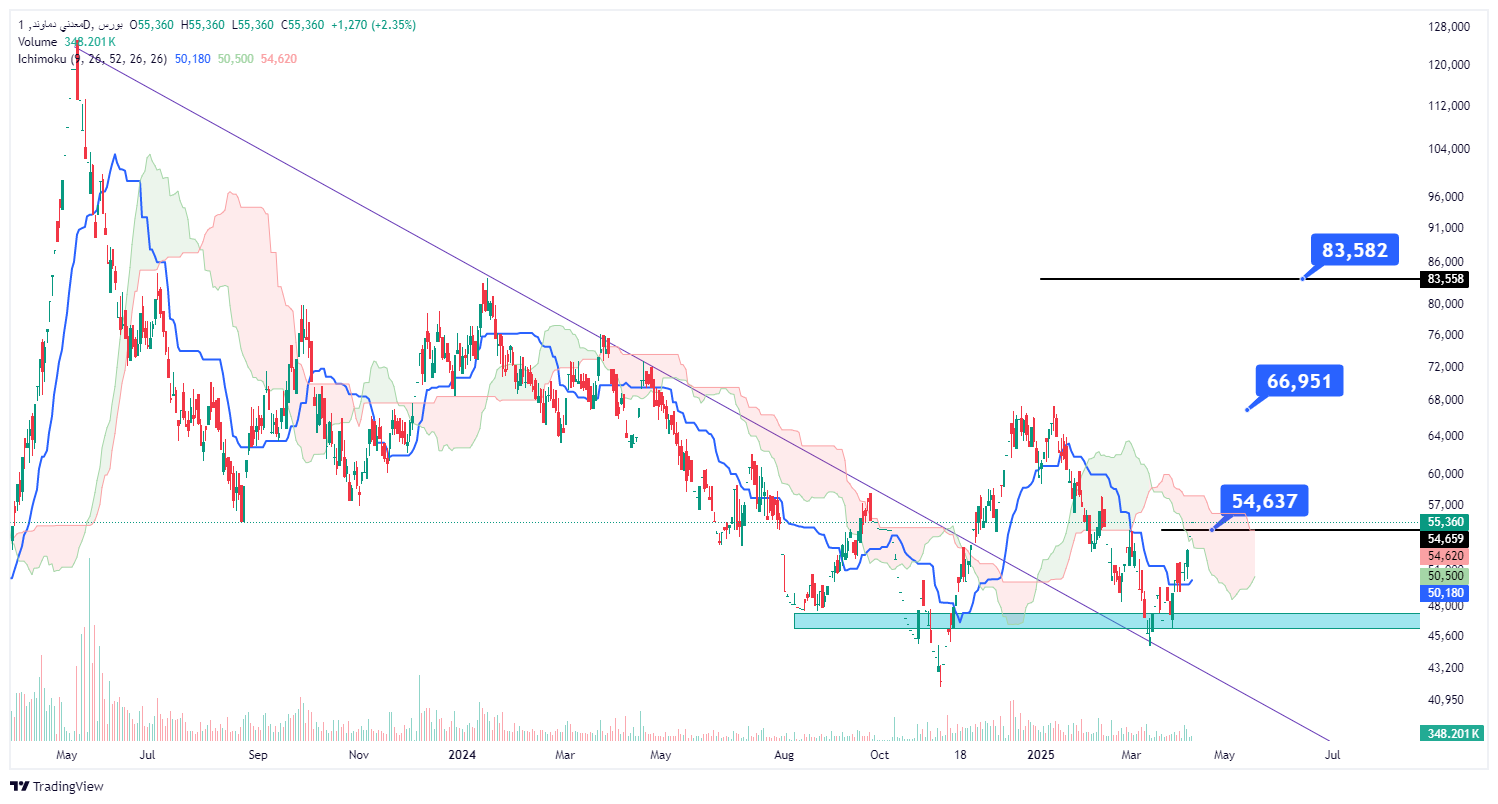The width and height of the screenshot is (1498, 804).
Task: Select the red 54,620 price axis label
Action: click(x=1446, y=555)
